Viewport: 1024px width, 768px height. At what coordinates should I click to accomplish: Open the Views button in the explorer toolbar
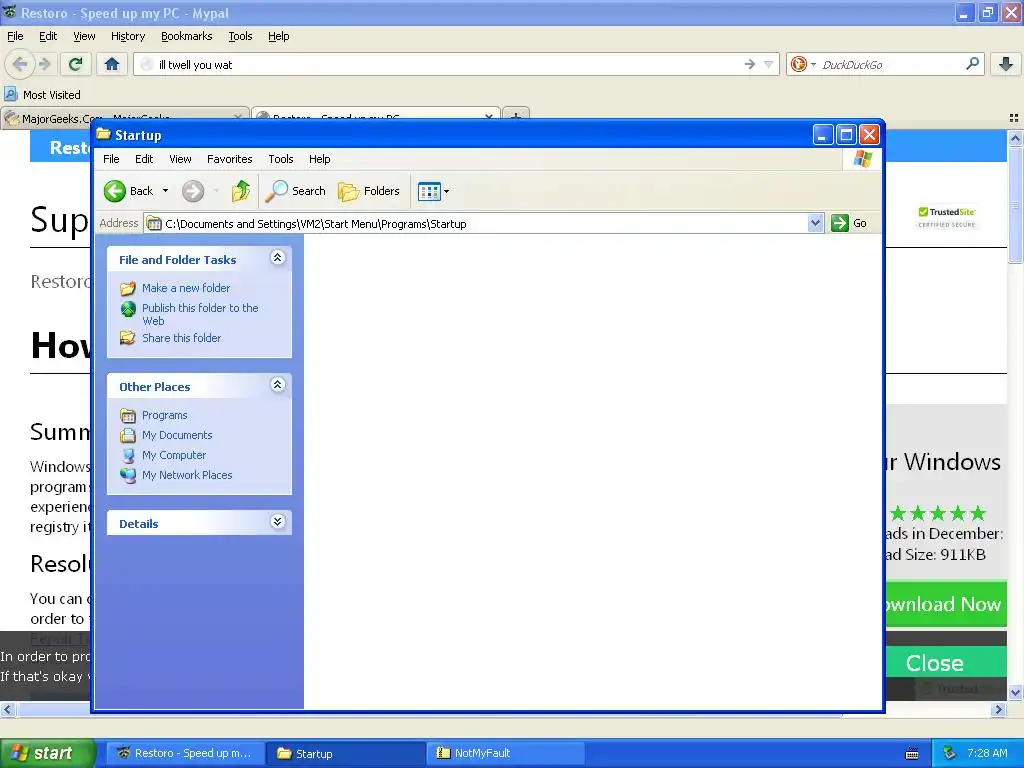click(434, 191)
